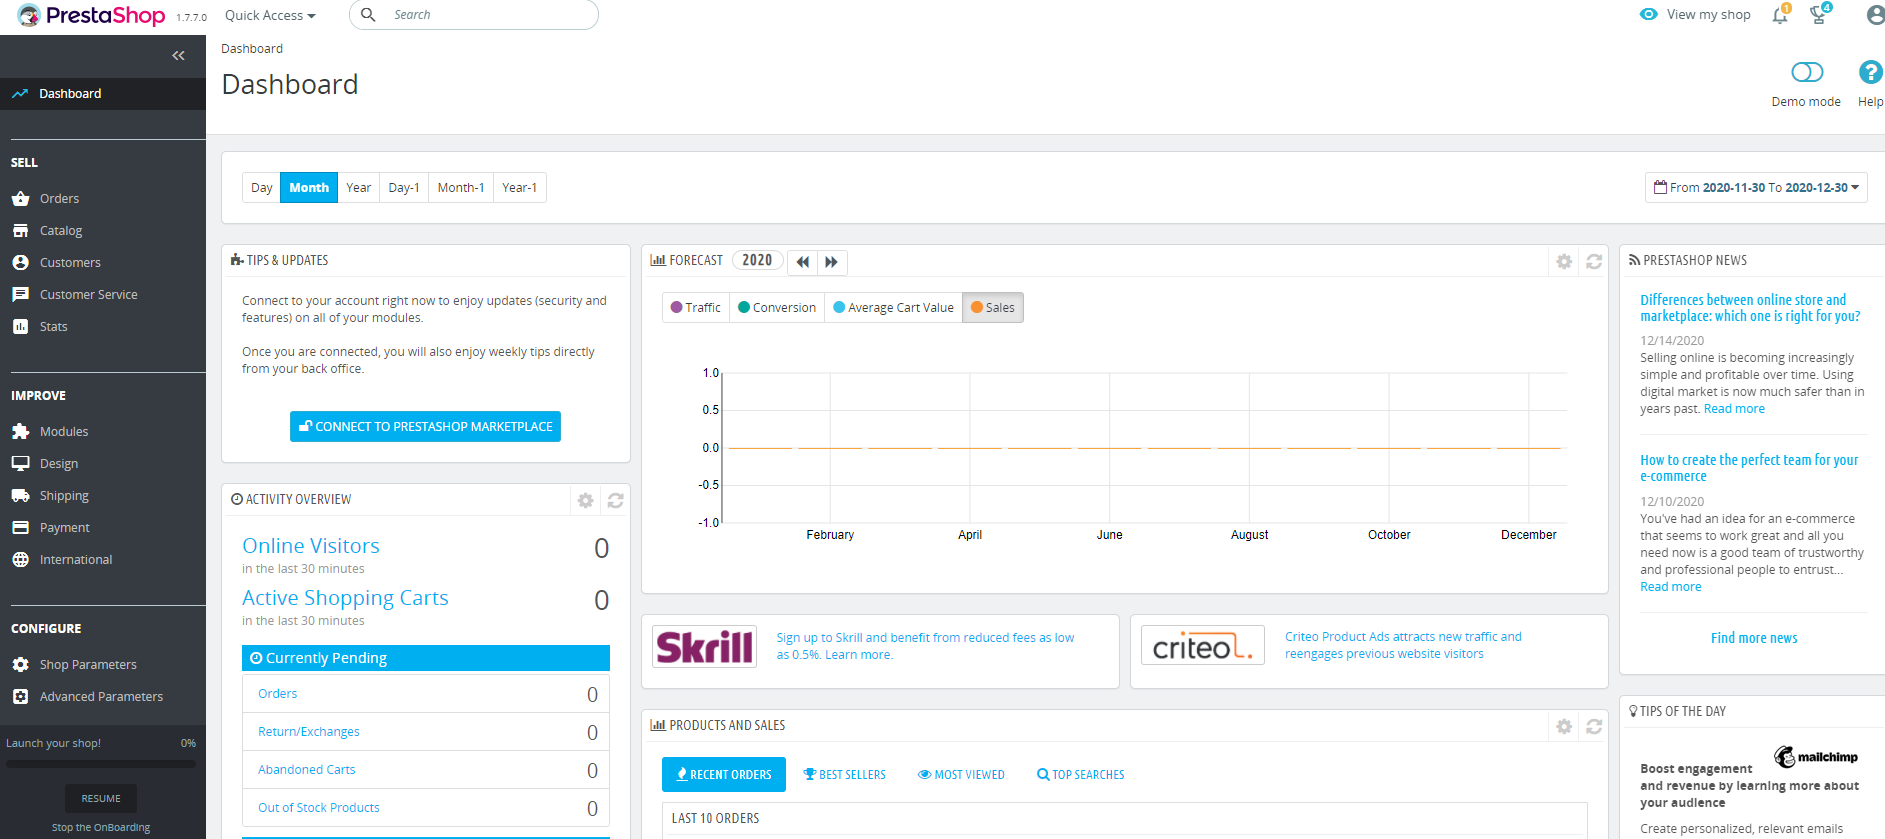Switch to the Best Sellers tab
Image resolution: width=1885 pixels, height=839 pixels.
coord(845,774)
